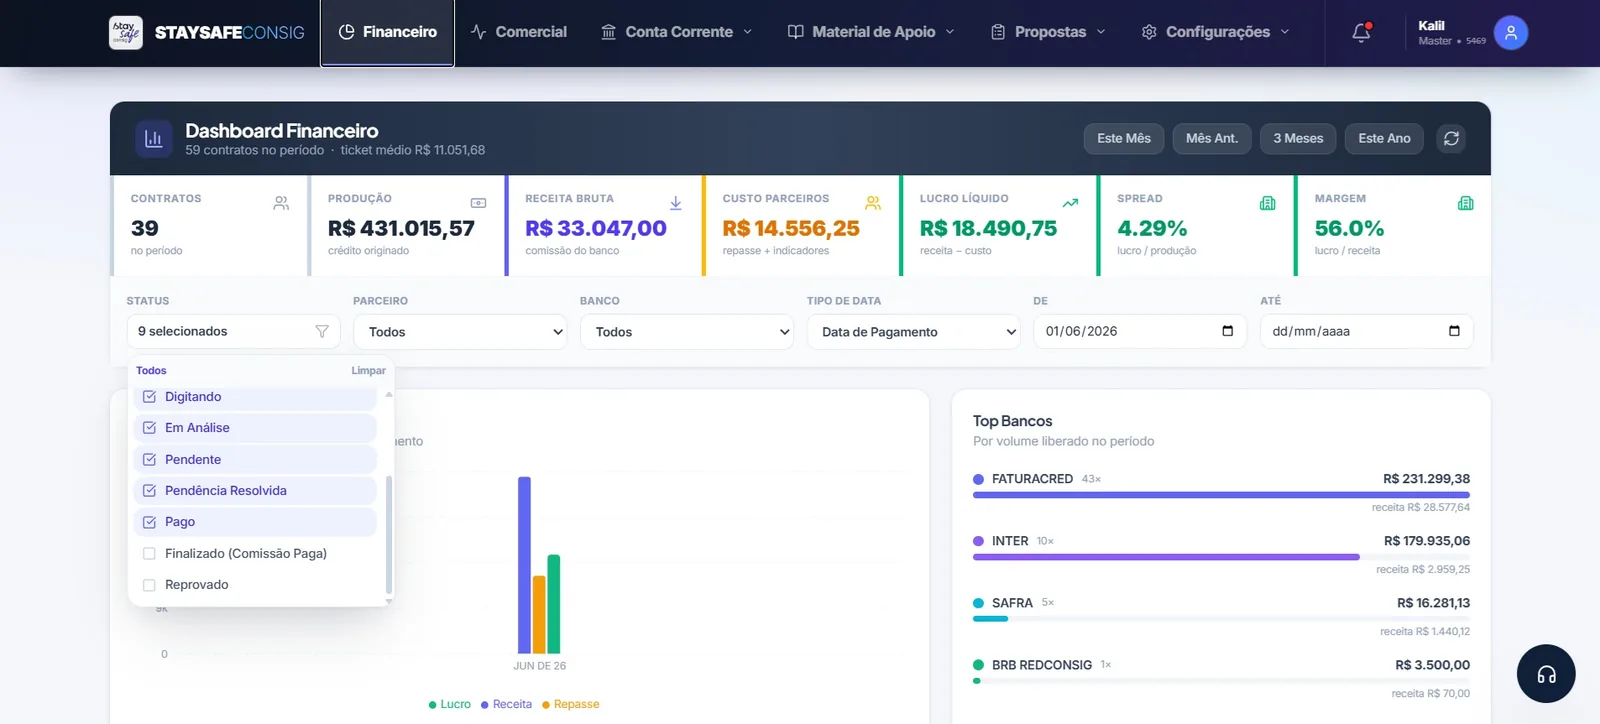Open the Comercial tab

pos(519,32)
